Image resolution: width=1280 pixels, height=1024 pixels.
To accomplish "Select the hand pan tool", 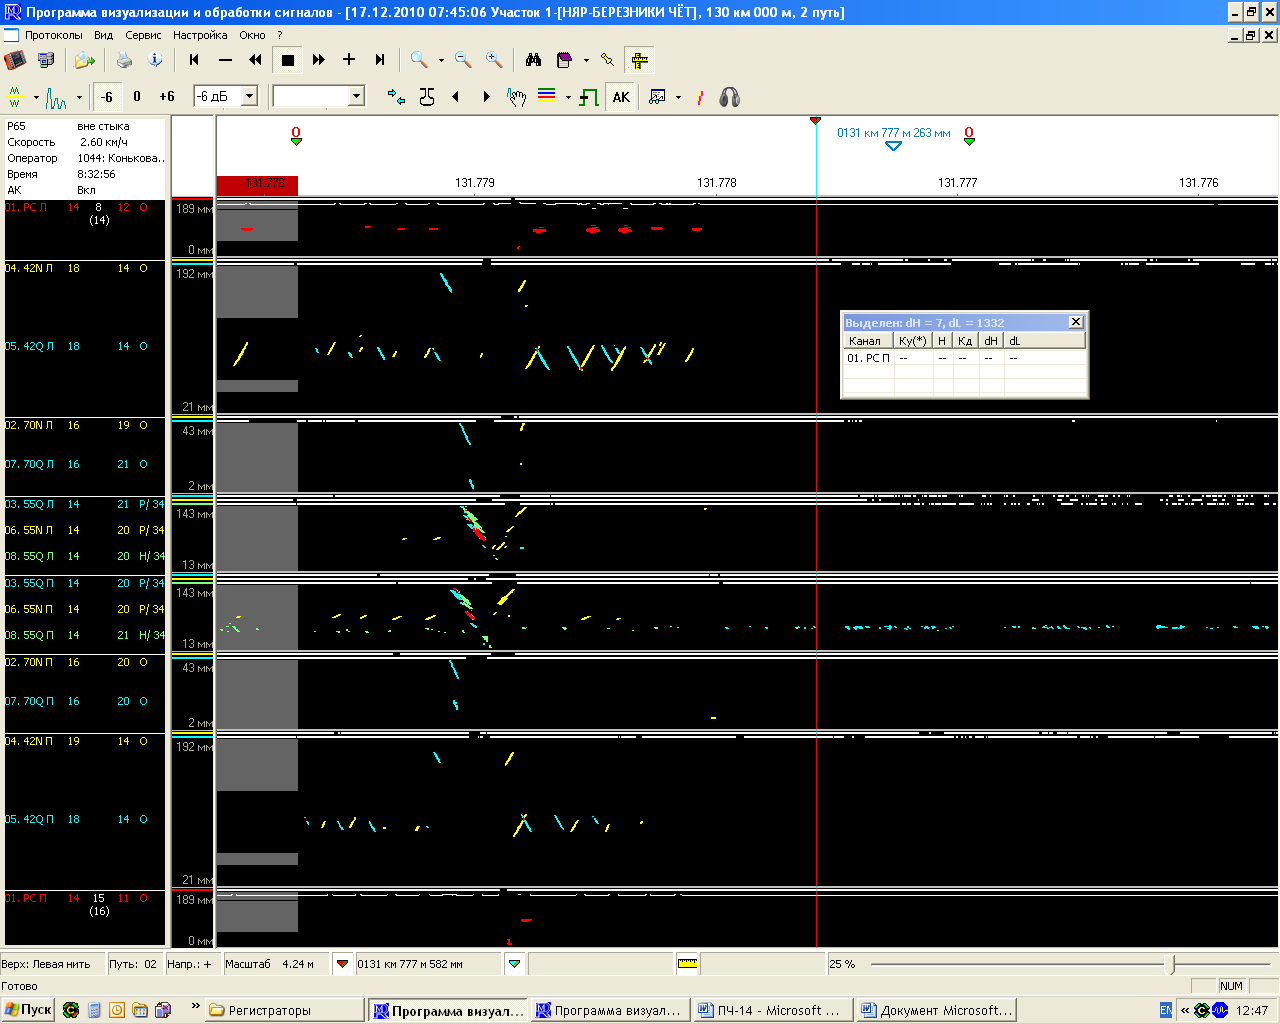I will pos(516,97).
